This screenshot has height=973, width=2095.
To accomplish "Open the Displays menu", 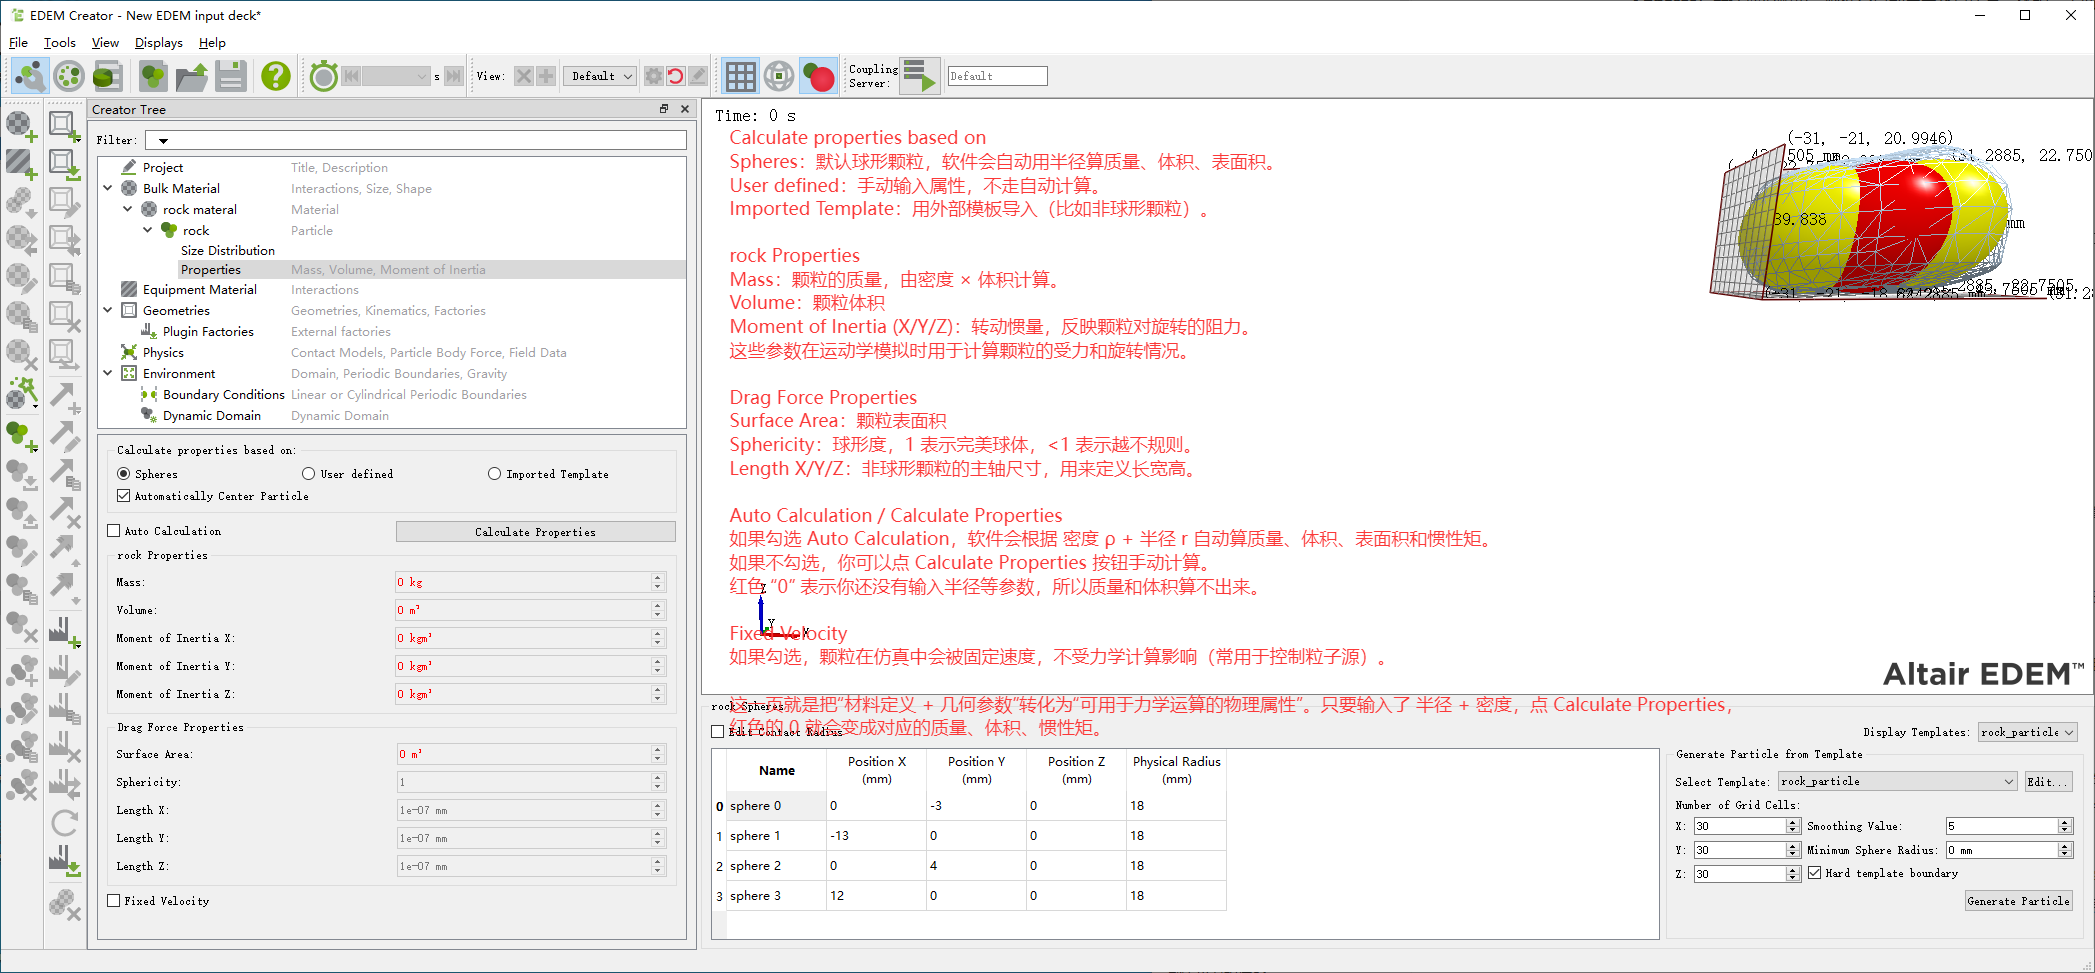I will (x=158, y=43).
